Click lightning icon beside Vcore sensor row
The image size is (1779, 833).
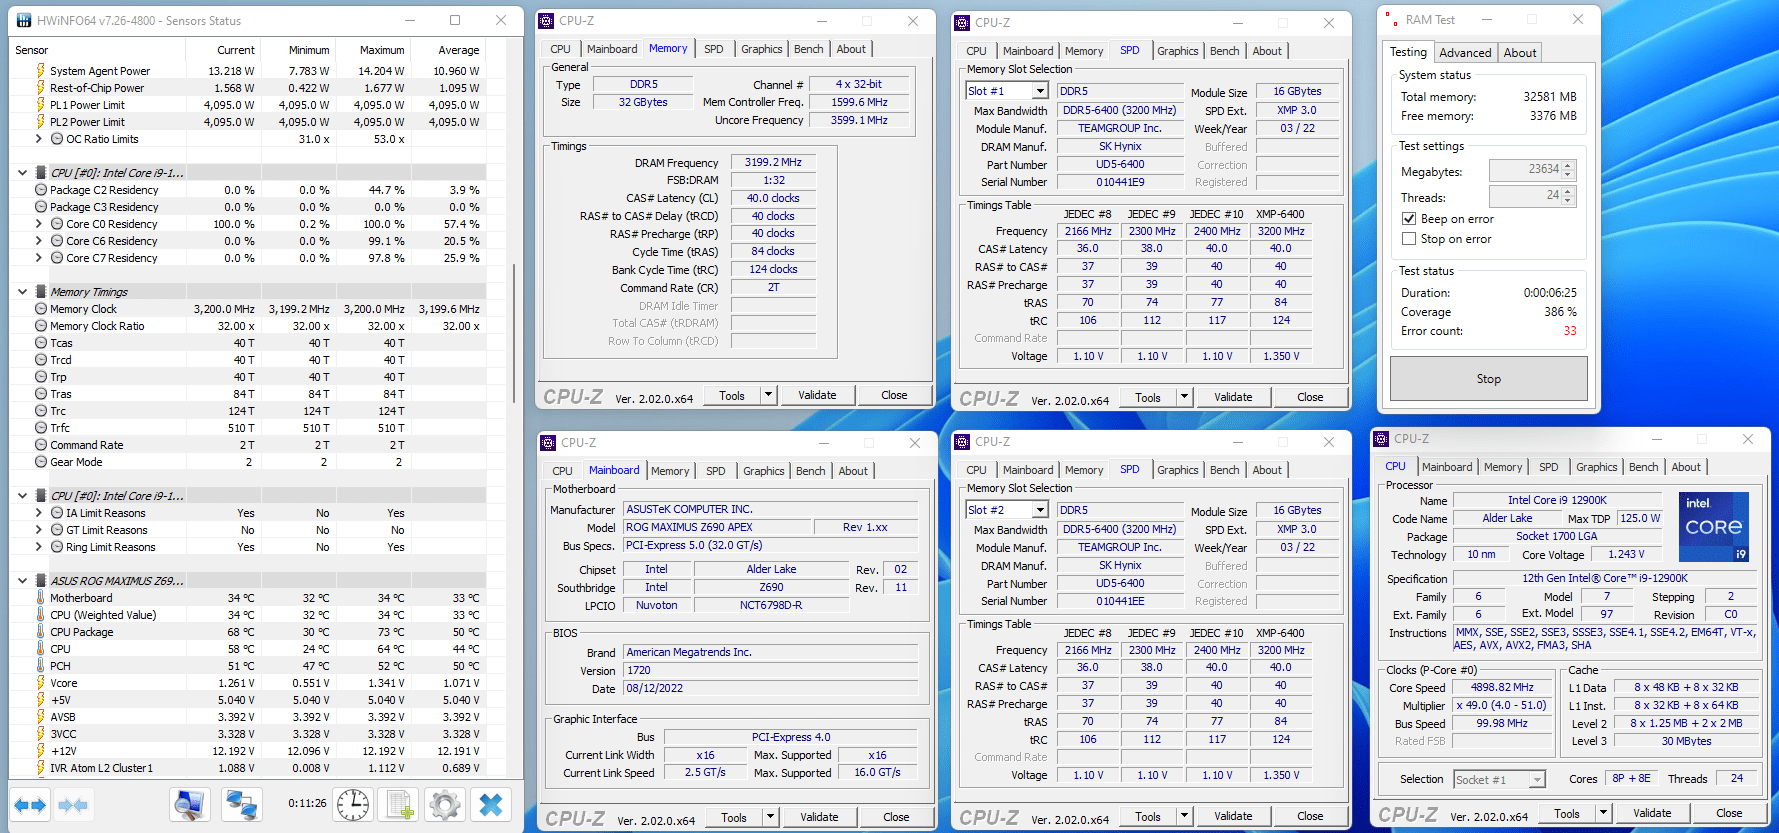point(41,683)
